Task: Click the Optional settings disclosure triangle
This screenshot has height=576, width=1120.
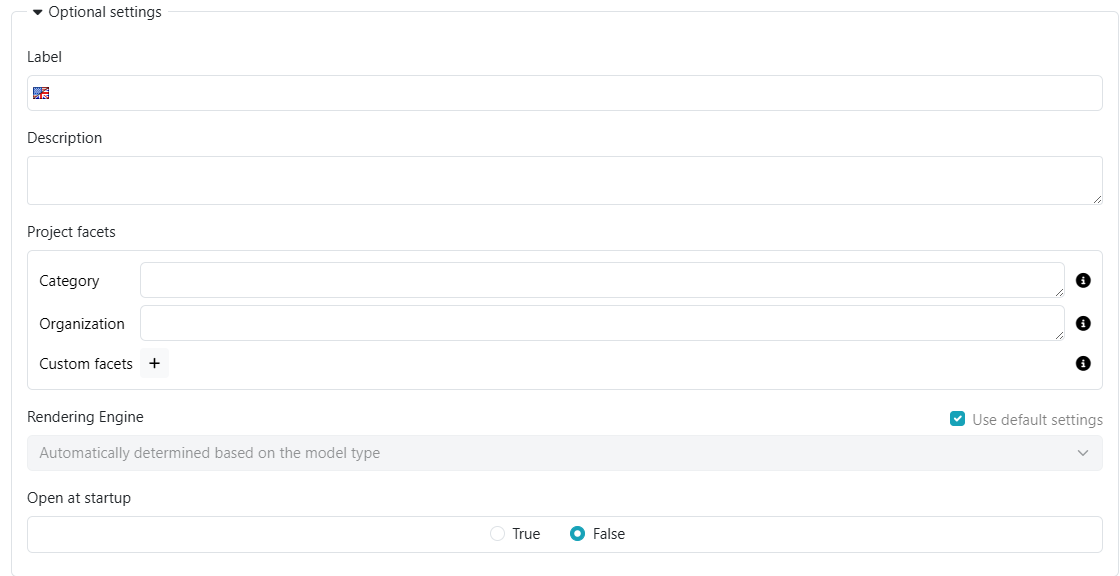Action: click(x=36, y=12)
